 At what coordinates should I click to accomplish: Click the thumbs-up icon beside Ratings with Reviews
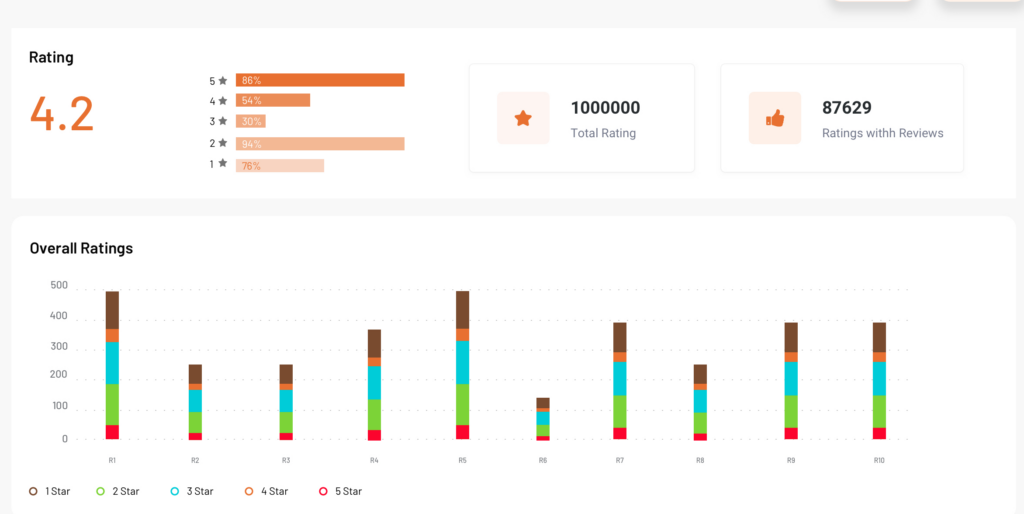(x=775, y=118)
